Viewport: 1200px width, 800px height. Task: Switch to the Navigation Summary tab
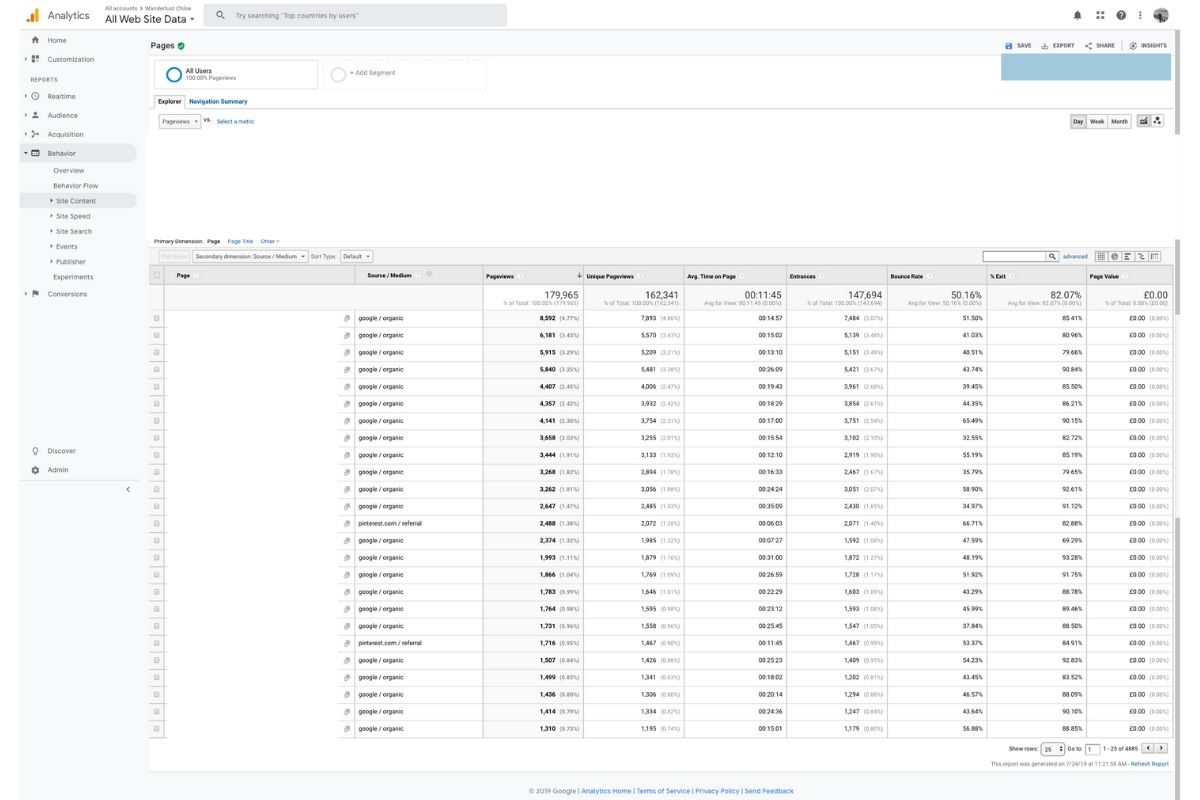click(218, 101)
